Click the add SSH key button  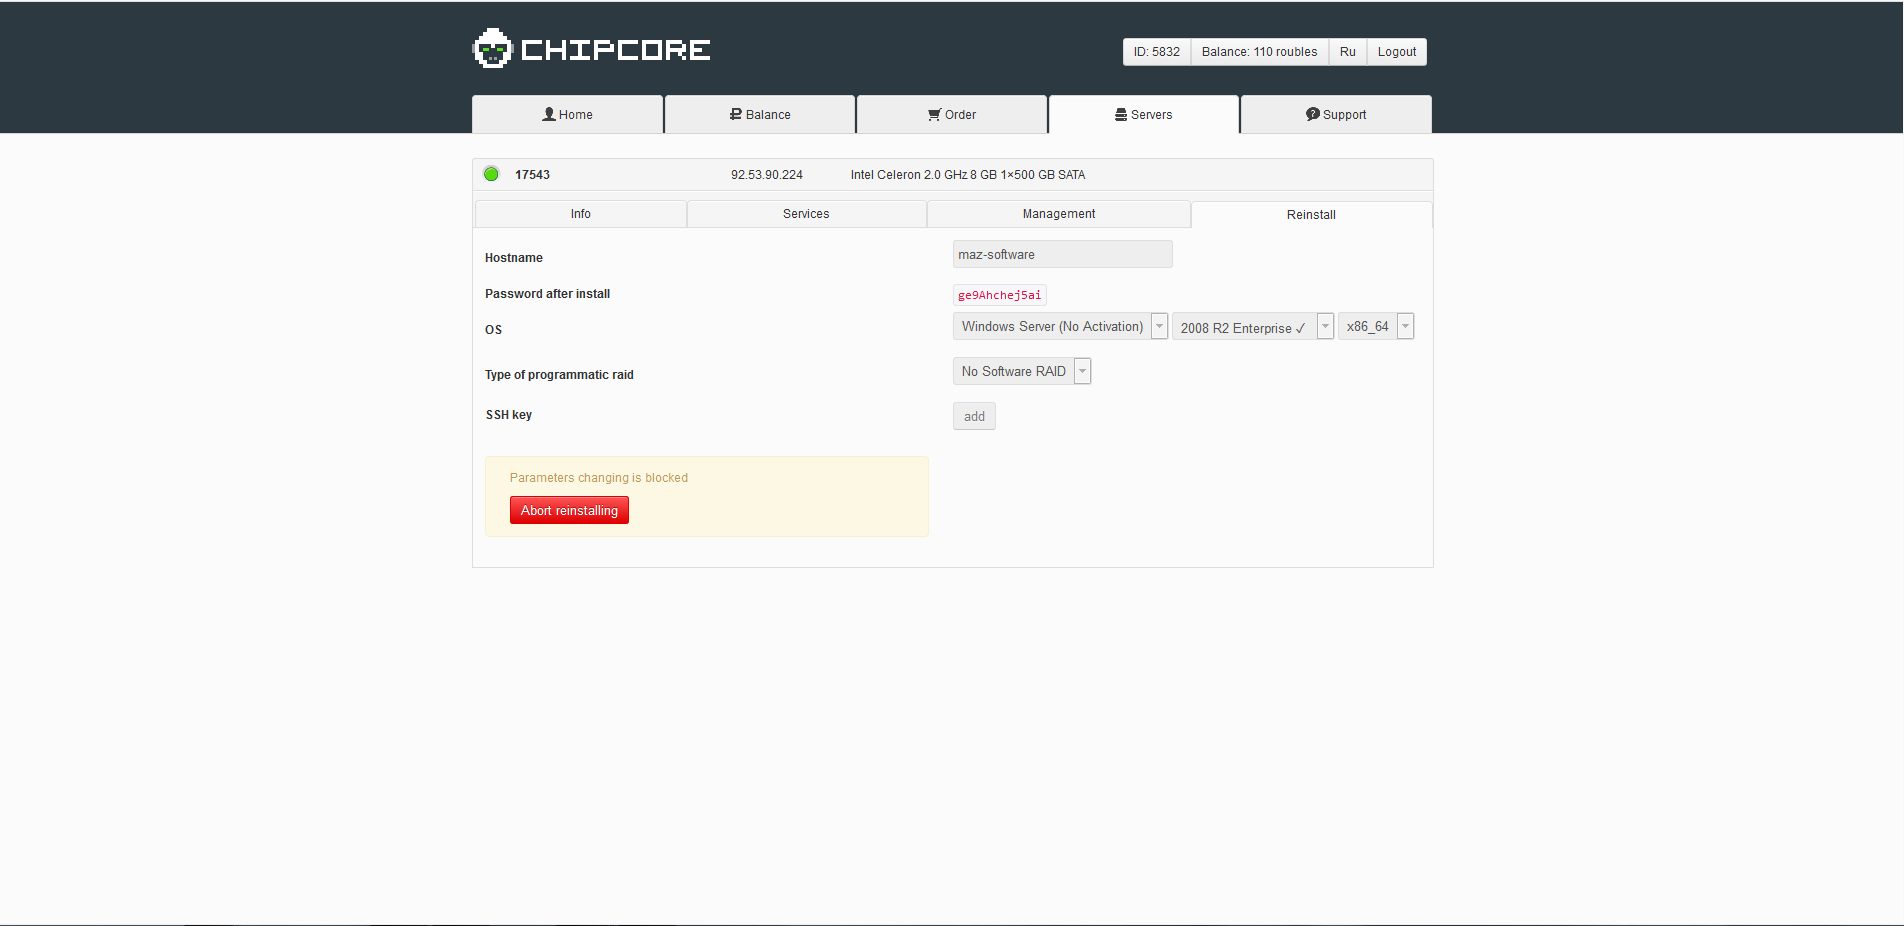click(x=974, y=417)
